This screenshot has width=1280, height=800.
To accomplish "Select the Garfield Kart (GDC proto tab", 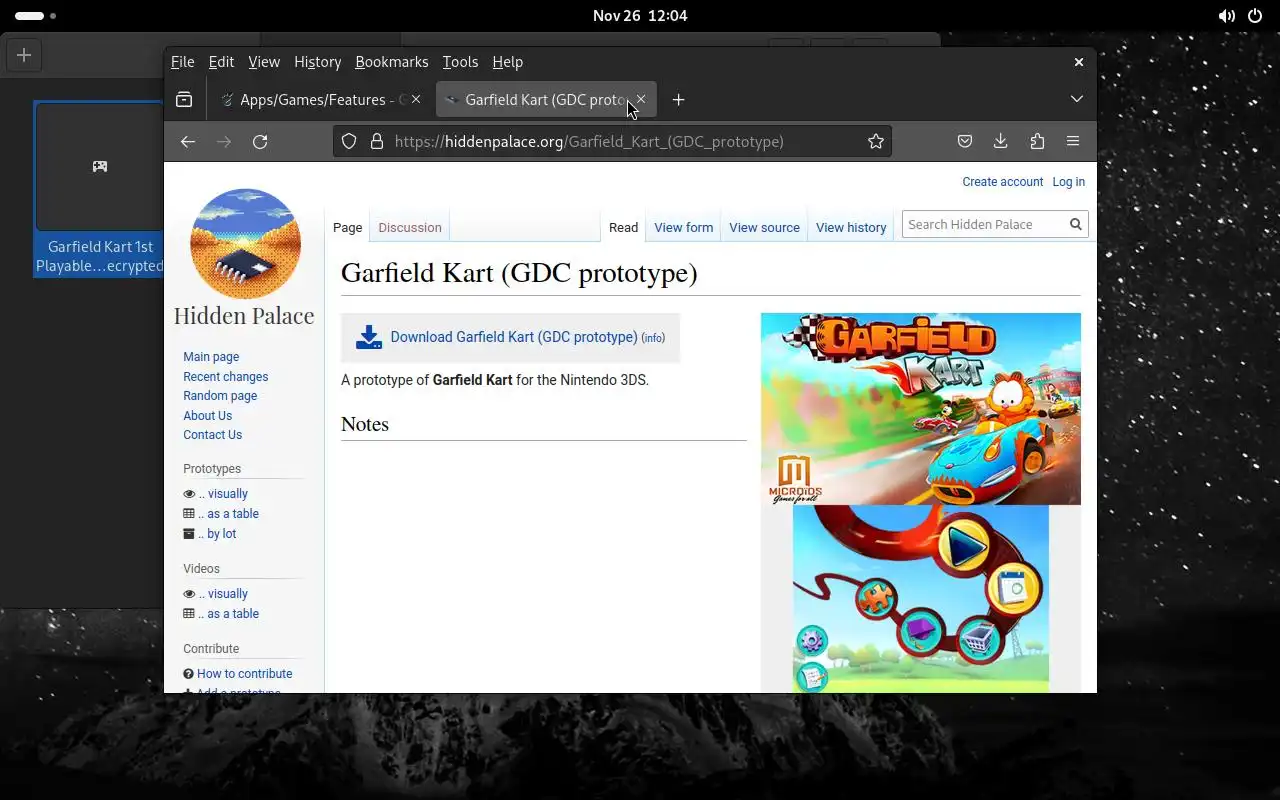I will pos(546,100).
